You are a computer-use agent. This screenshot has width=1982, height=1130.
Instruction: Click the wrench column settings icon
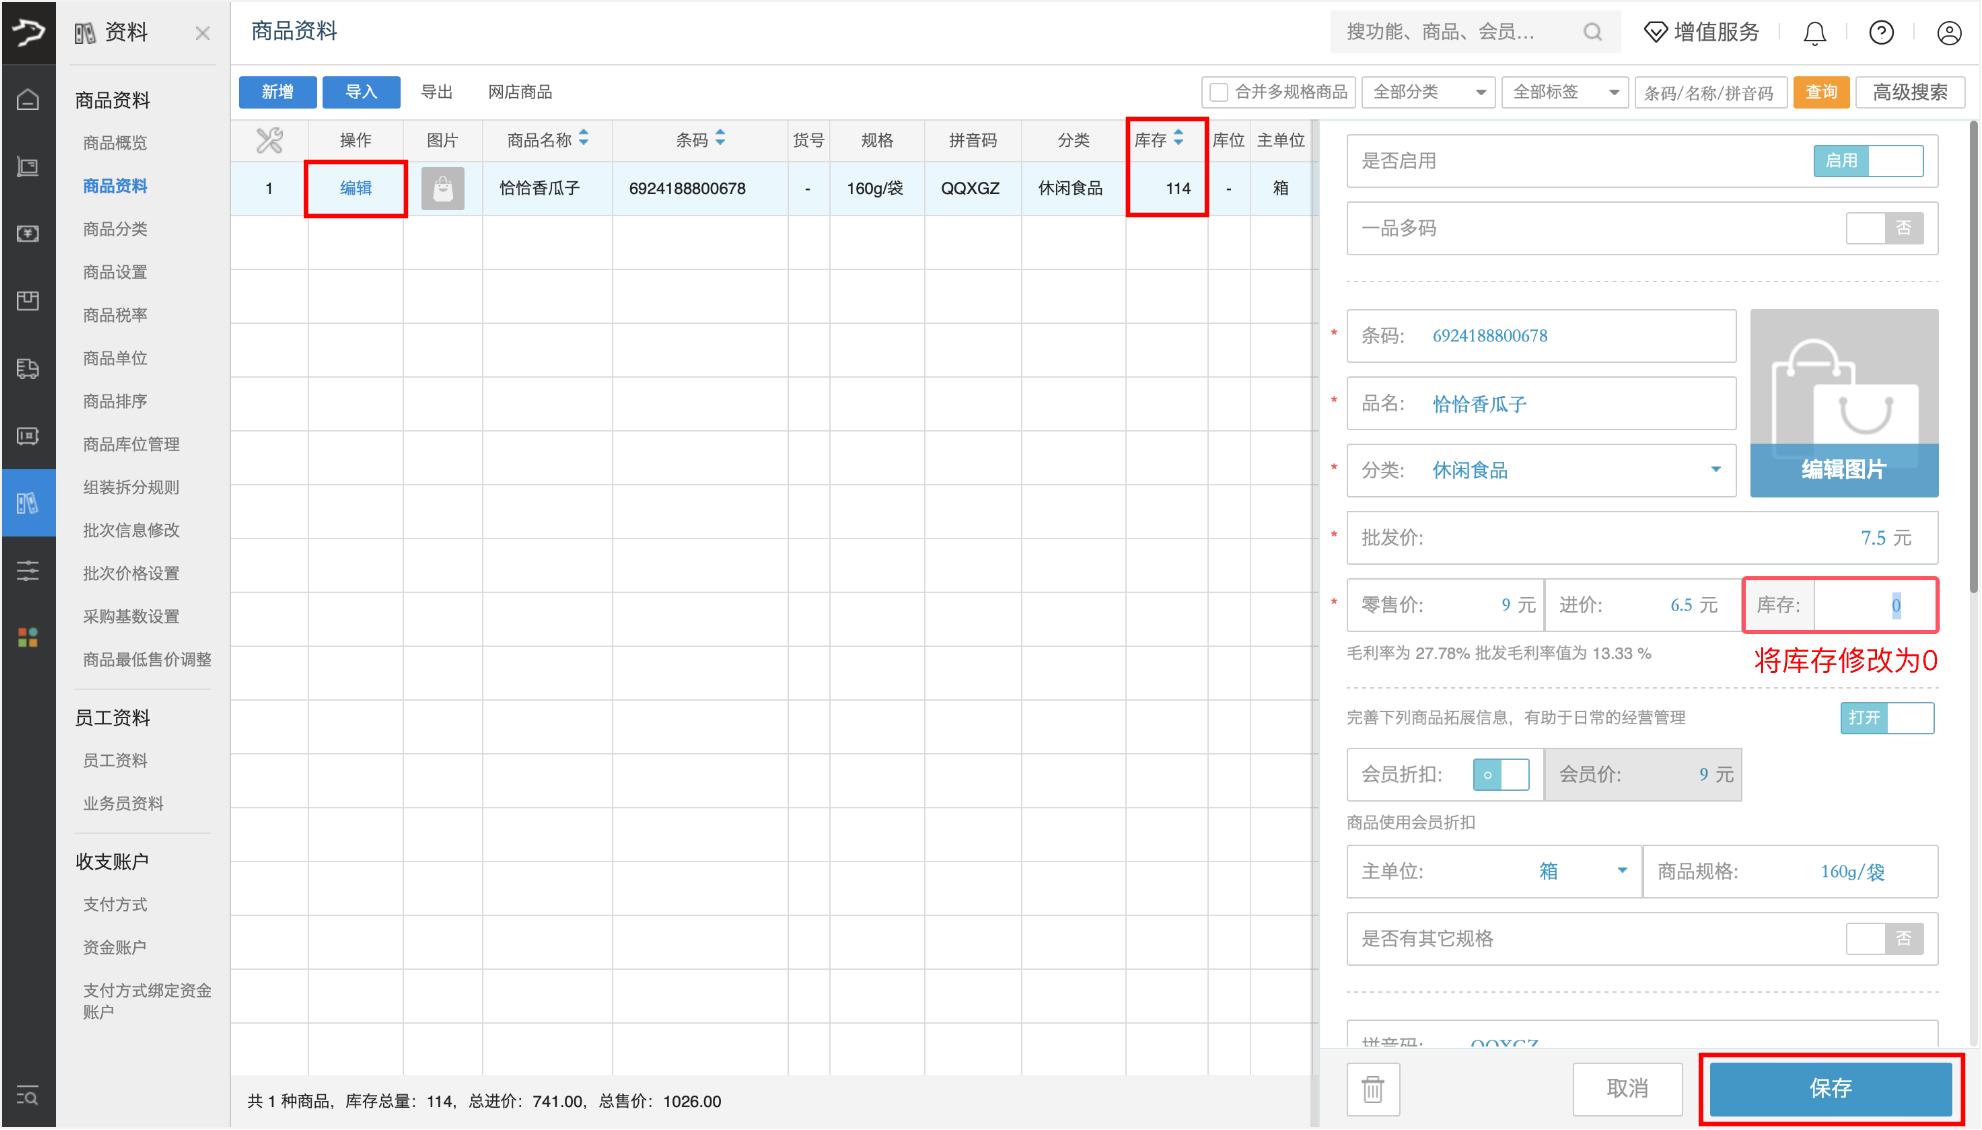pyautogui.click(x=269, y=140)
